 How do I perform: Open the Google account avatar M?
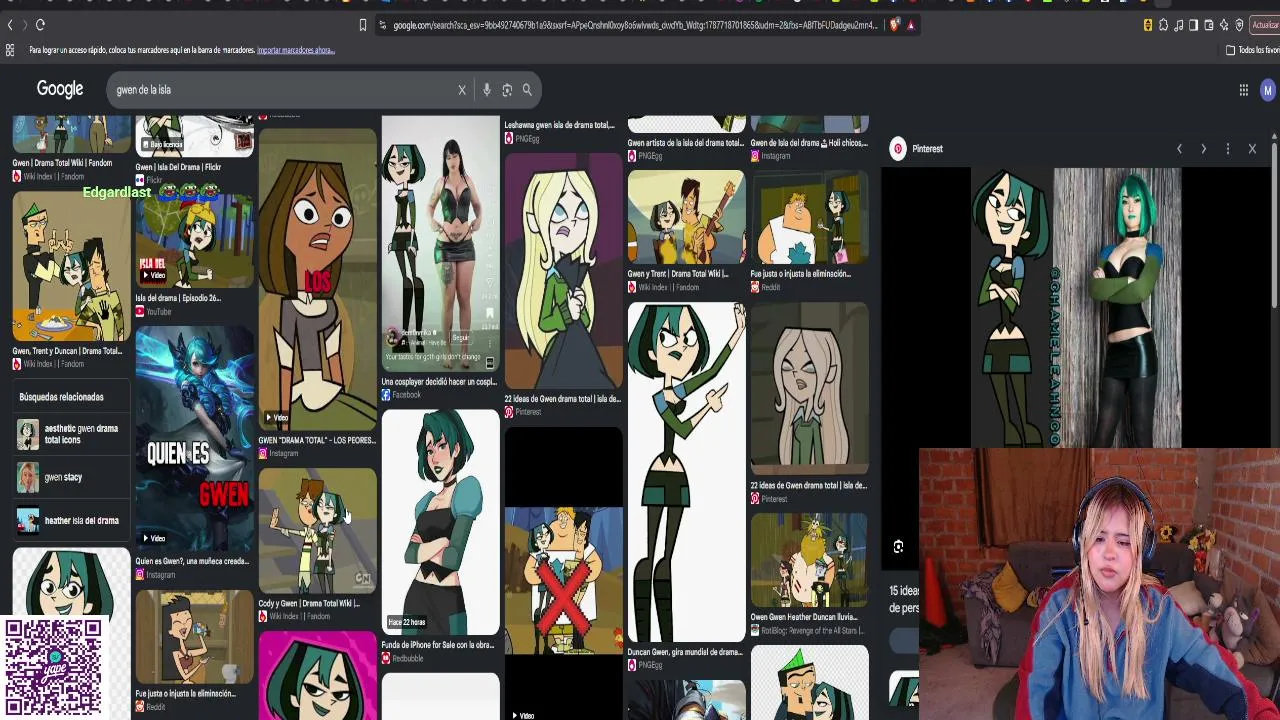tap(1268, 90)
